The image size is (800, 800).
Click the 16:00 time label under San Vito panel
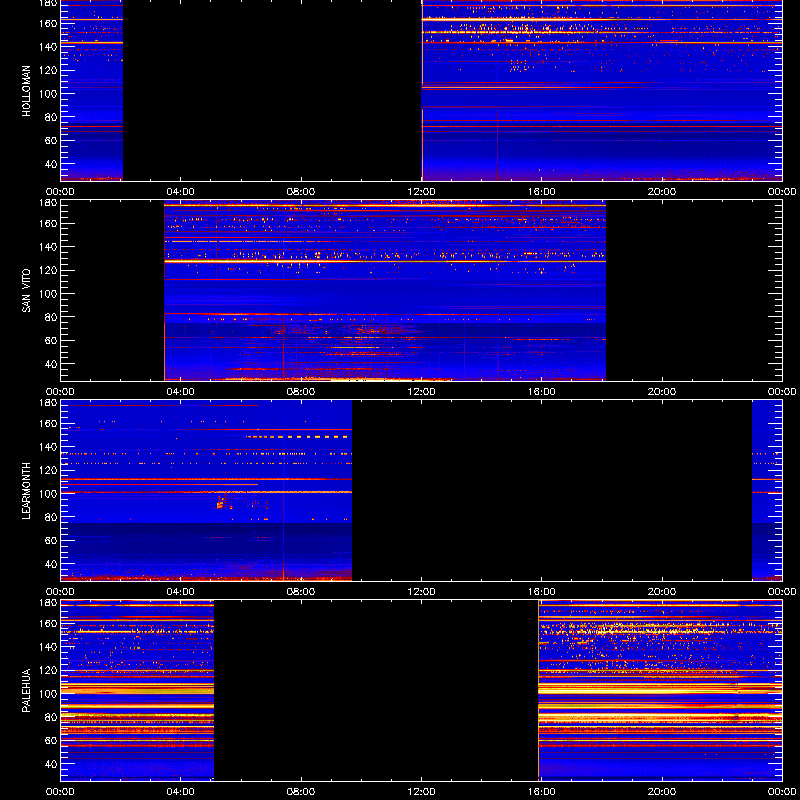tap(541, 392)
